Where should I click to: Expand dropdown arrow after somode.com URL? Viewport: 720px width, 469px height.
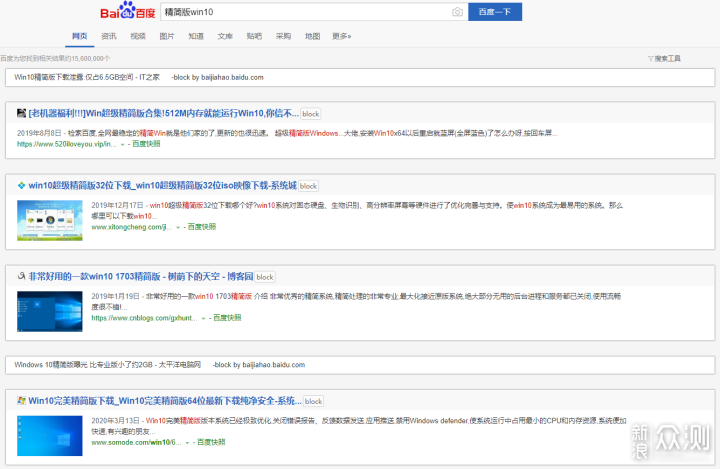click(187, 443)
